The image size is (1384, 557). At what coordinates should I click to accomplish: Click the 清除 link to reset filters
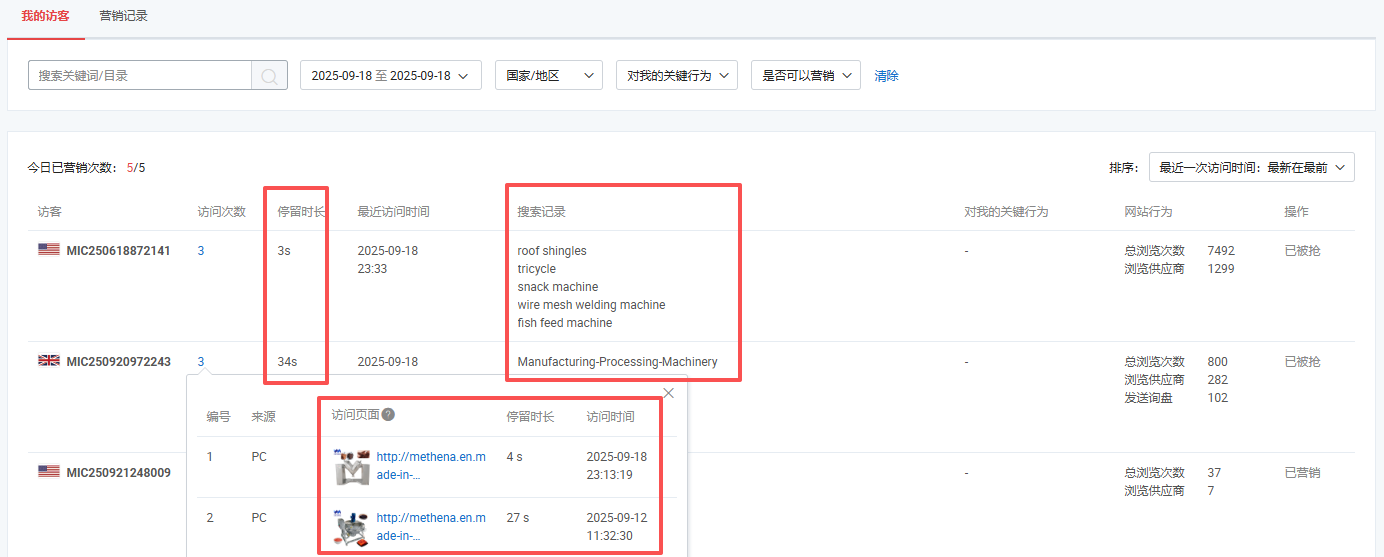[x=886, y=76]
